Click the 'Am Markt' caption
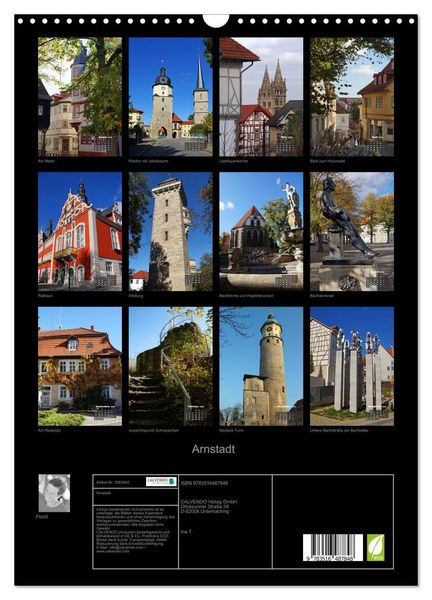432x600 pixels. tap(46, 161)
